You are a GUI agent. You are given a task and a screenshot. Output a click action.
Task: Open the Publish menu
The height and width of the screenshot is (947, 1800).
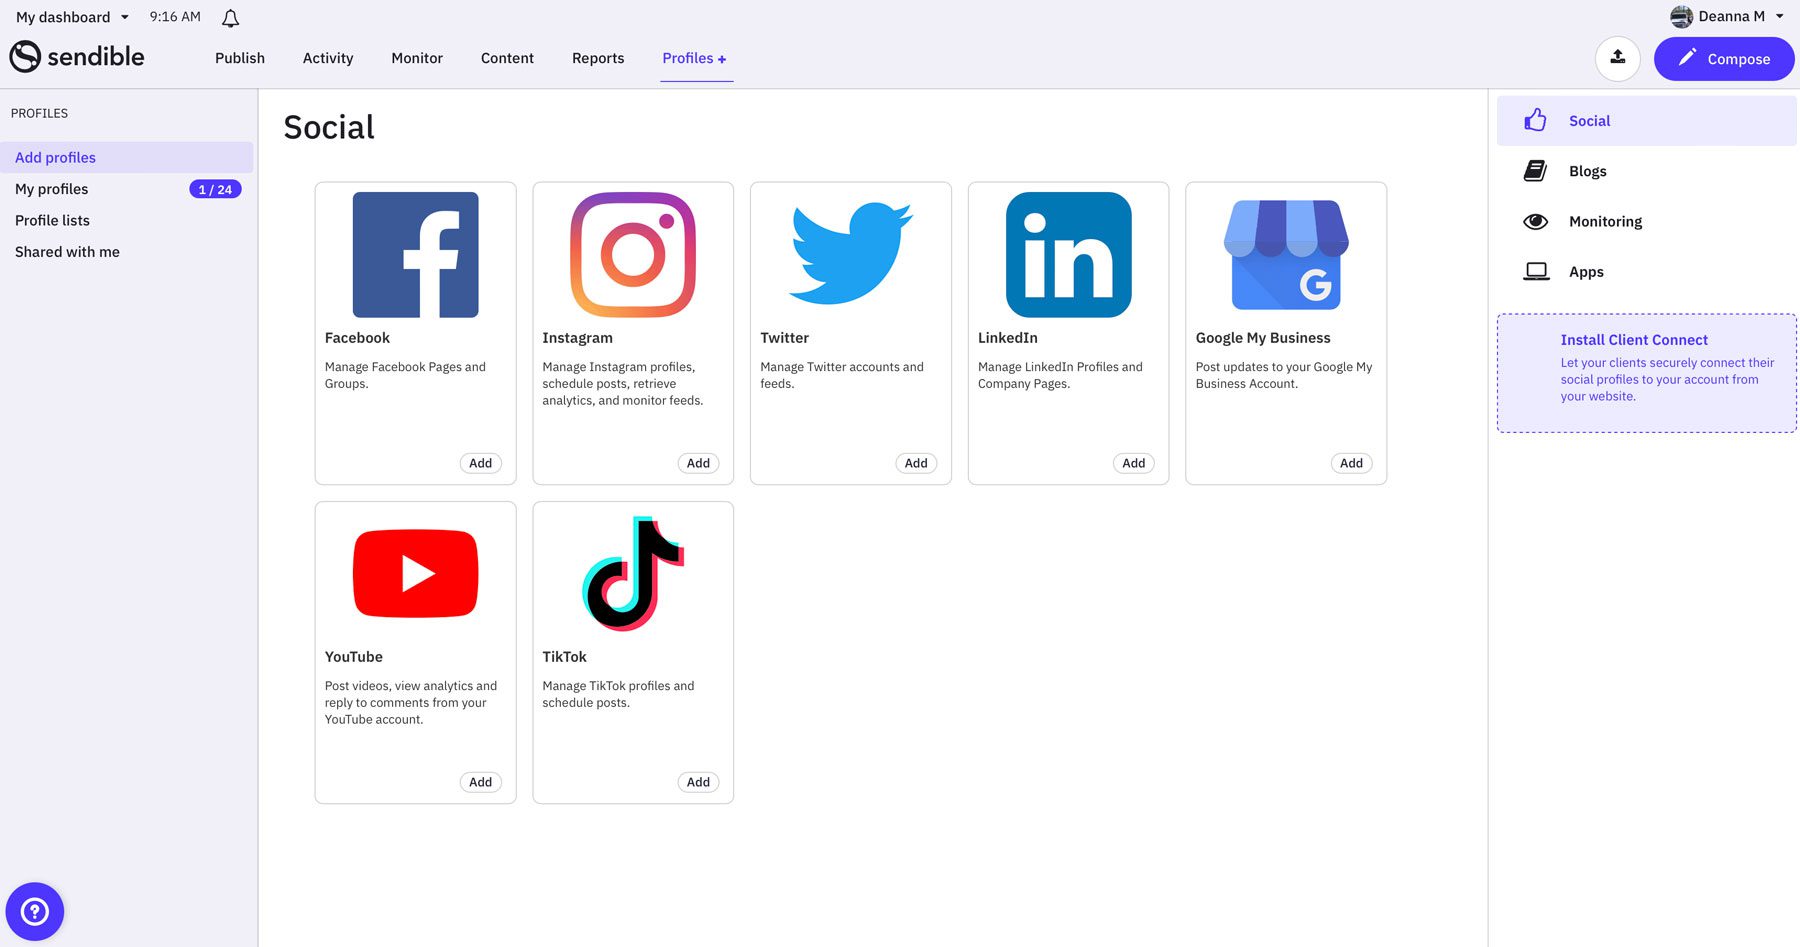[x=239, y=58]
